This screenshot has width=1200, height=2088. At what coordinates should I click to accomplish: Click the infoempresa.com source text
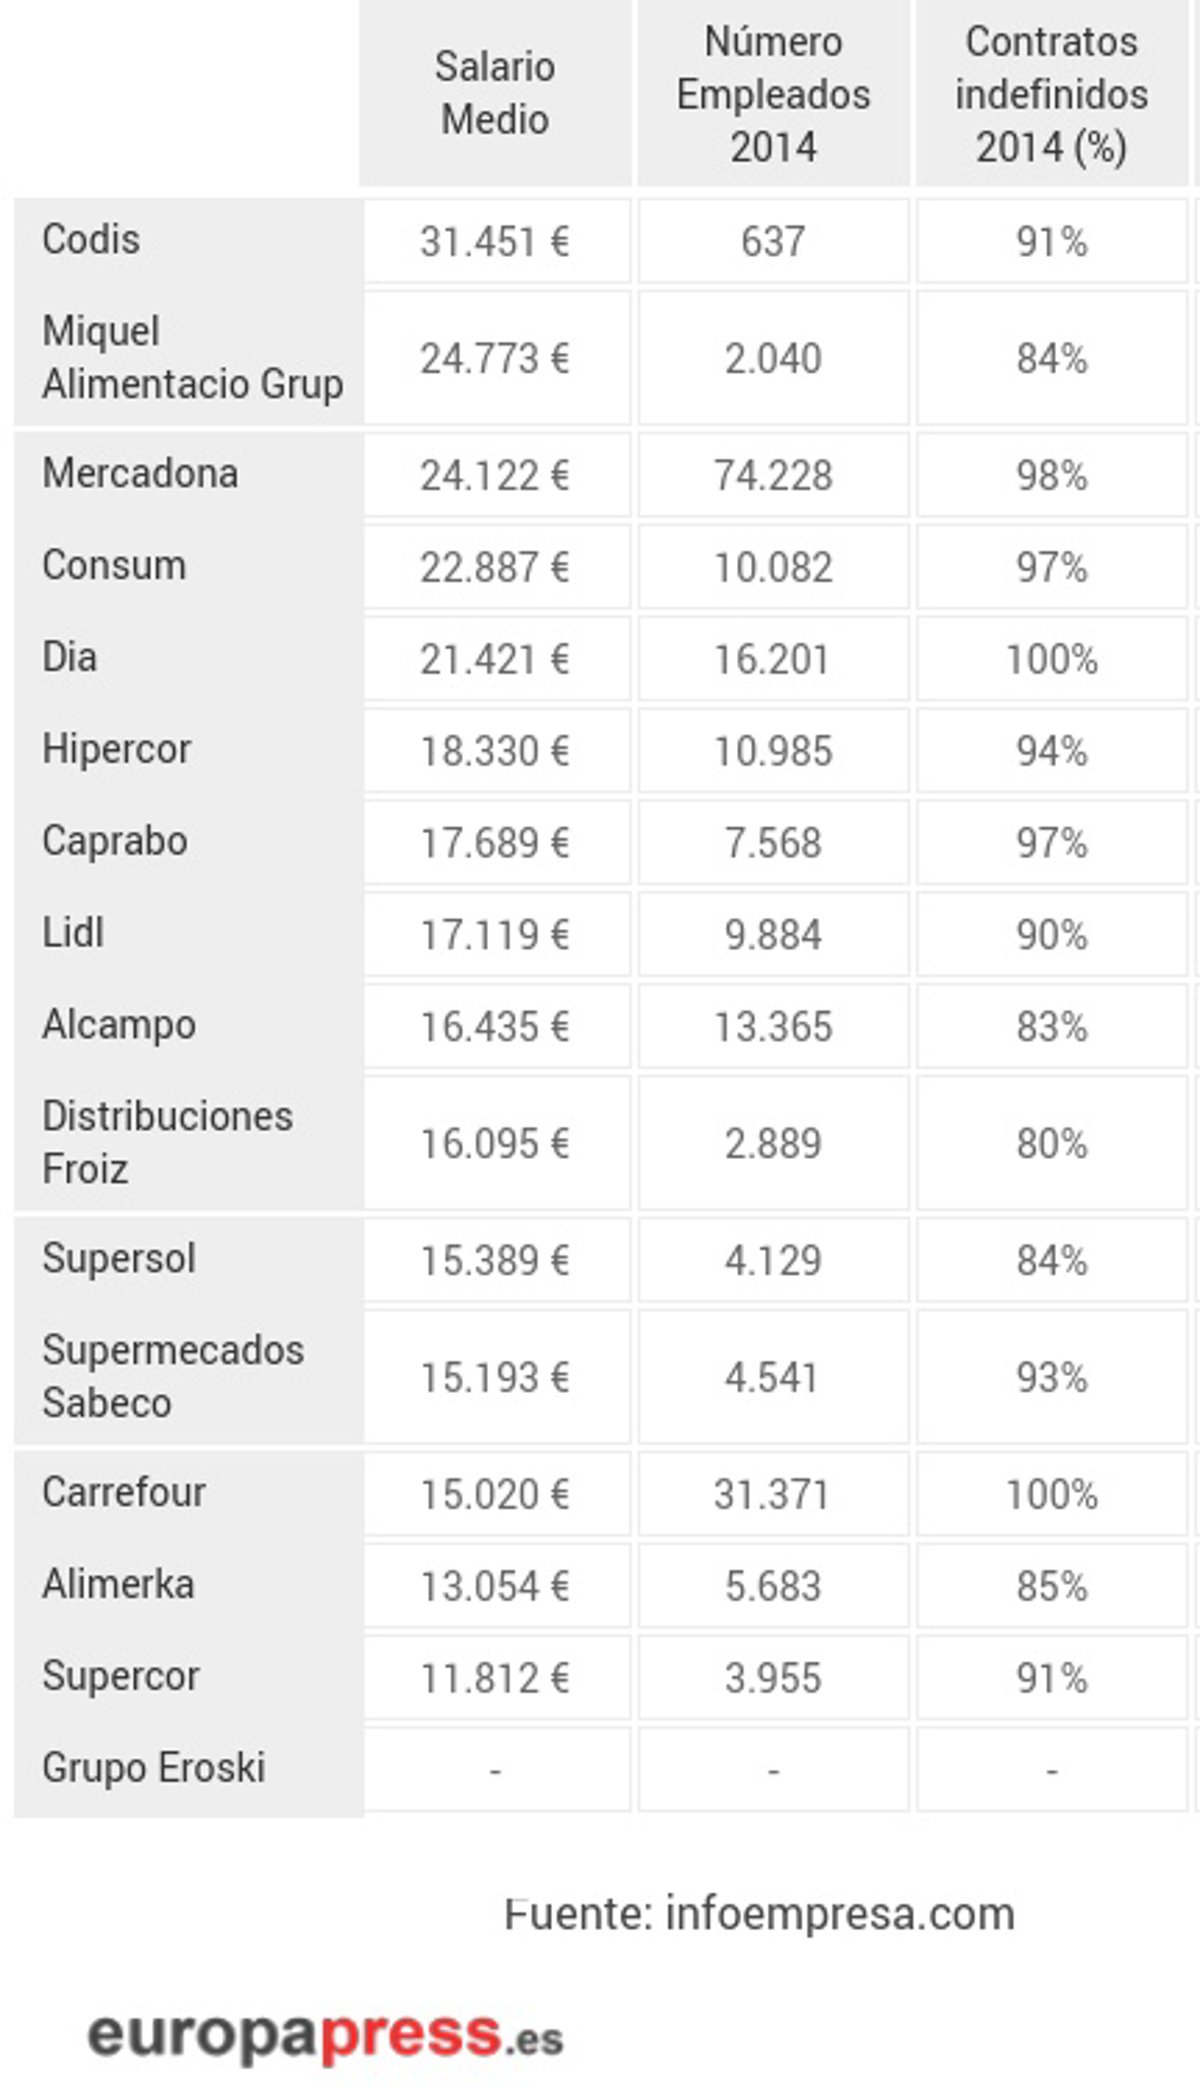tap(760, 1913)
